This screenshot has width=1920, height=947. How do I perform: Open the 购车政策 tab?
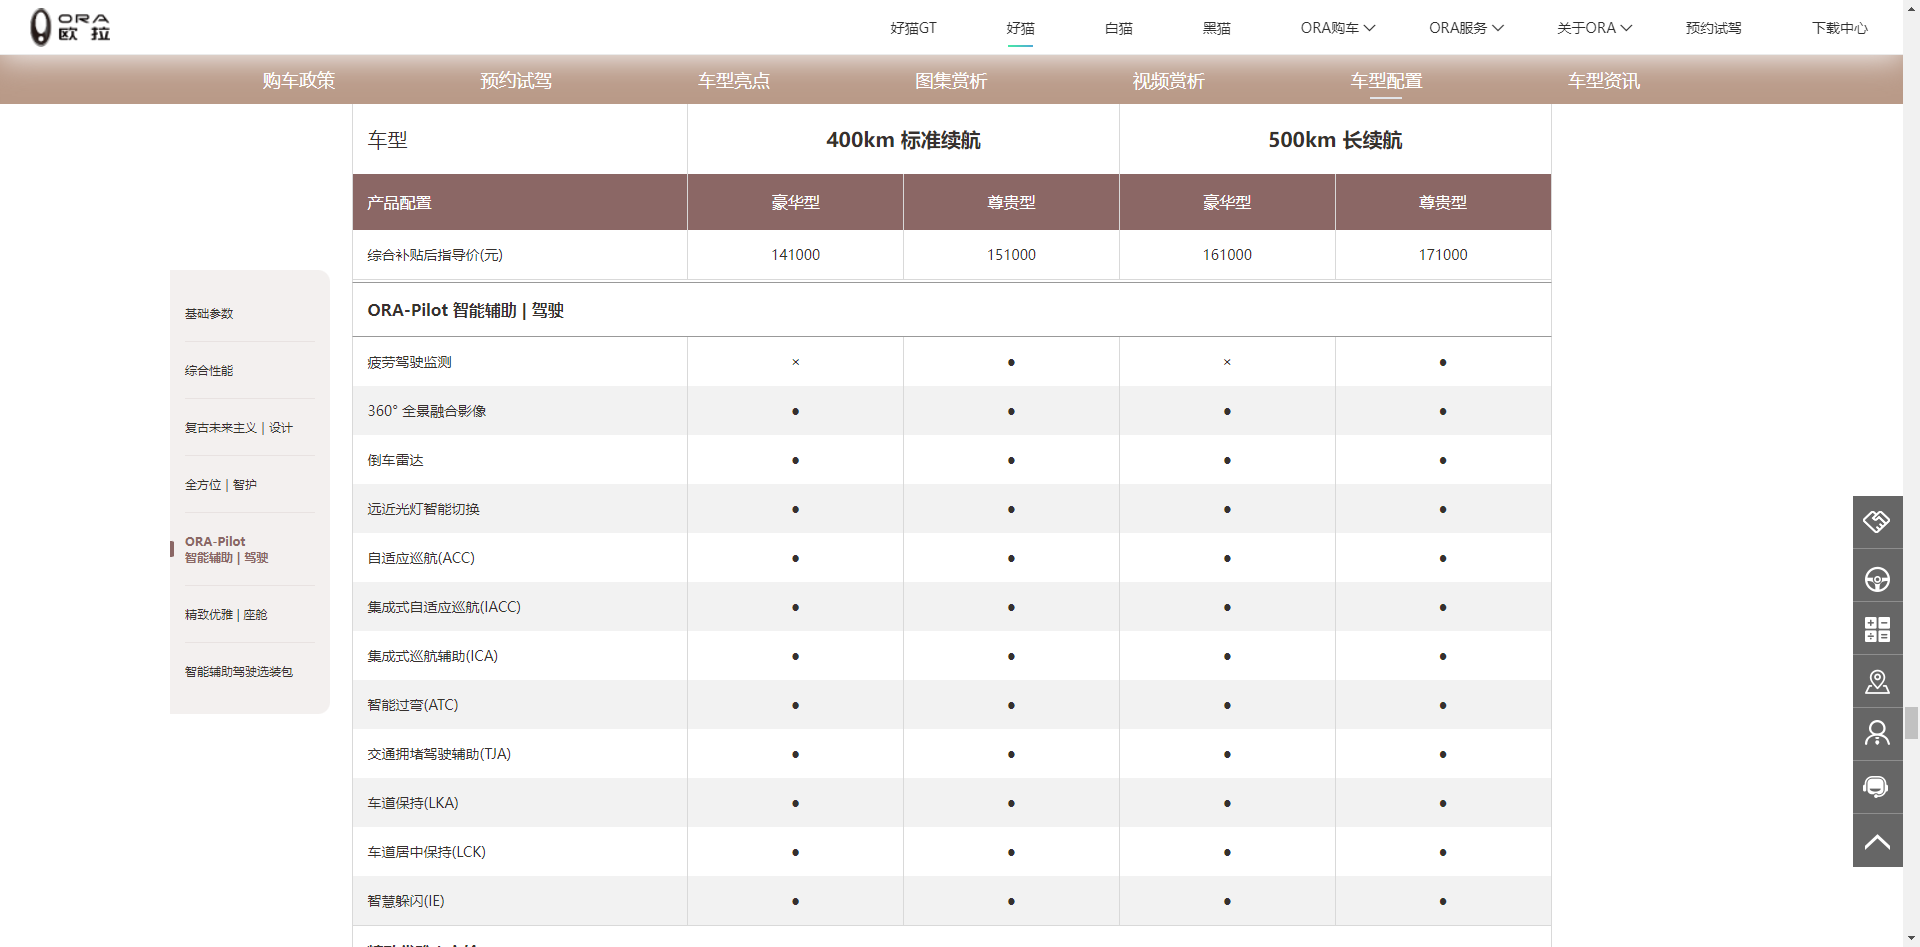tap(298, 81)
